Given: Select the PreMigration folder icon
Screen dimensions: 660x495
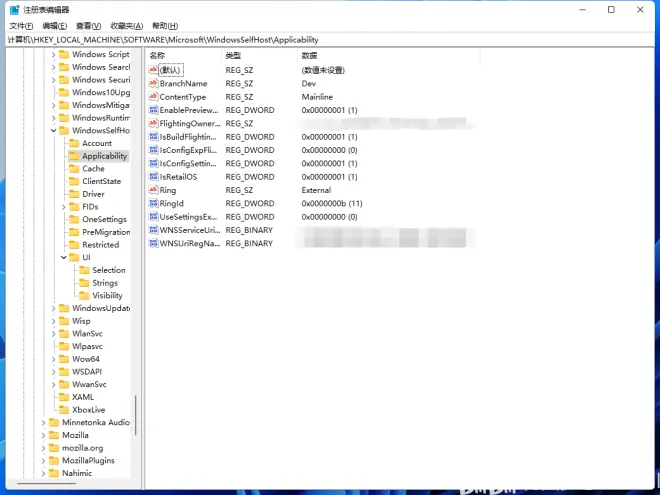Looking at the screenshot, I should point(74,232).
